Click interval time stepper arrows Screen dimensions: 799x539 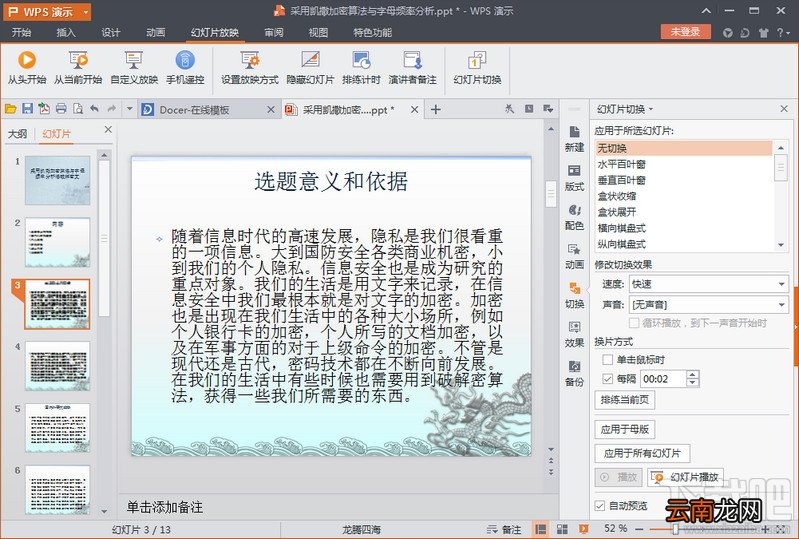tap(693, 379)
